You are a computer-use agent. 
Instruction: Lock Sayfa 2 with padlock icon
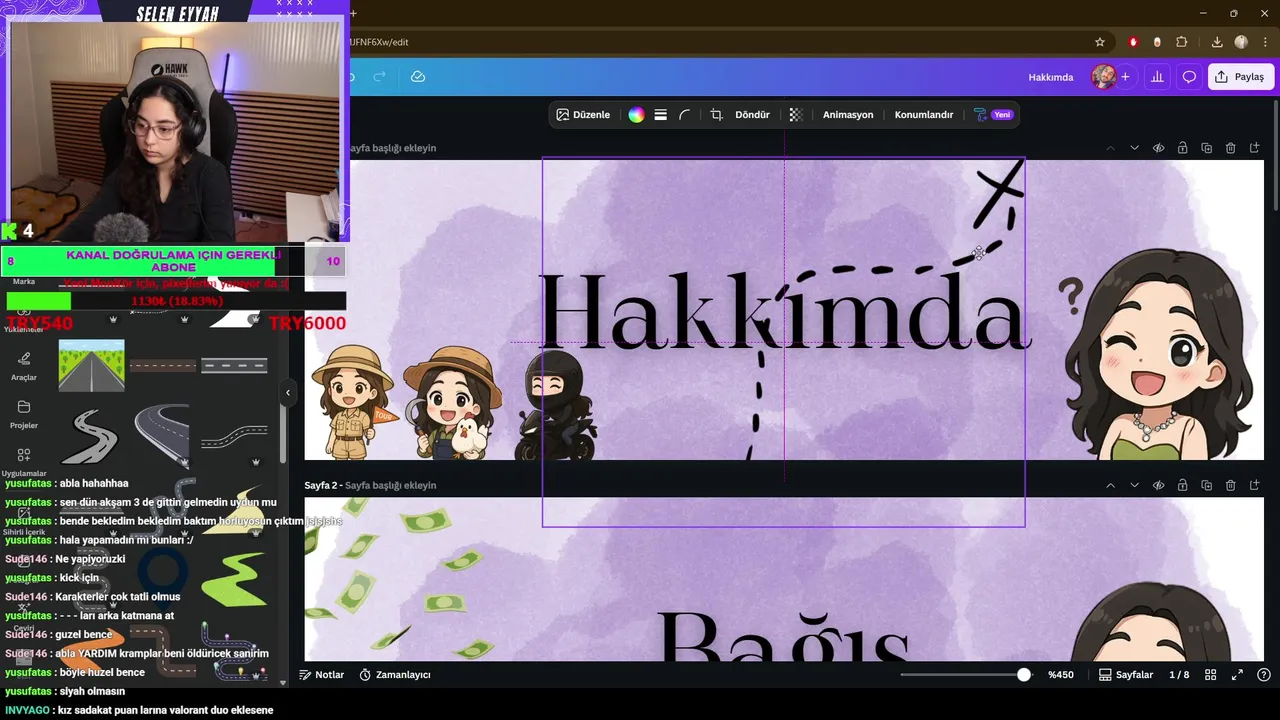point(1182,485)
